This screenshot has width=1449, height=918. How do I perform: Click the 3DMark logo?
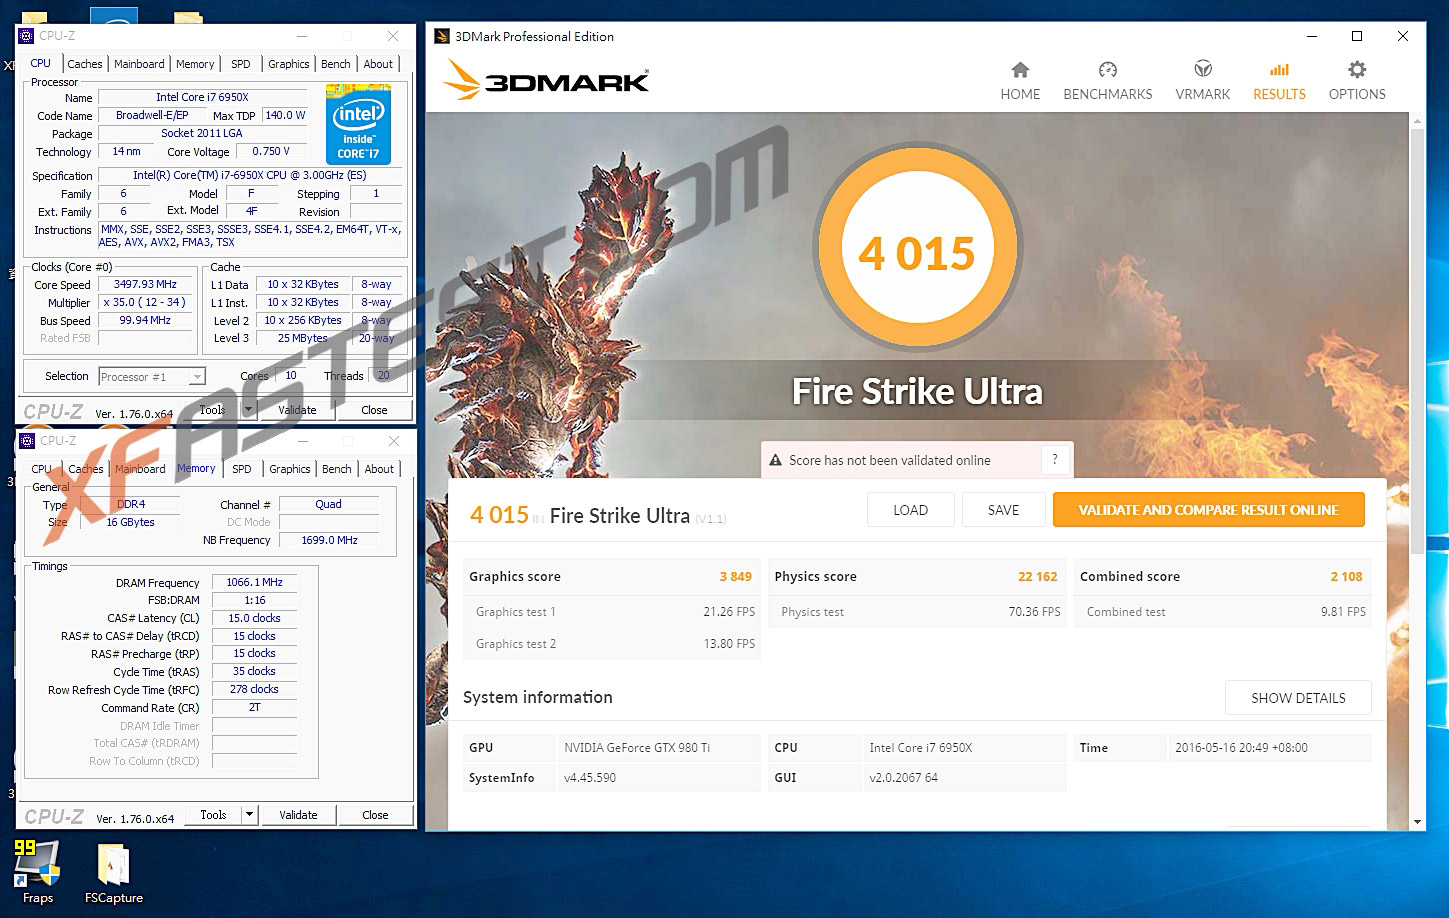(x=546, y=79)
